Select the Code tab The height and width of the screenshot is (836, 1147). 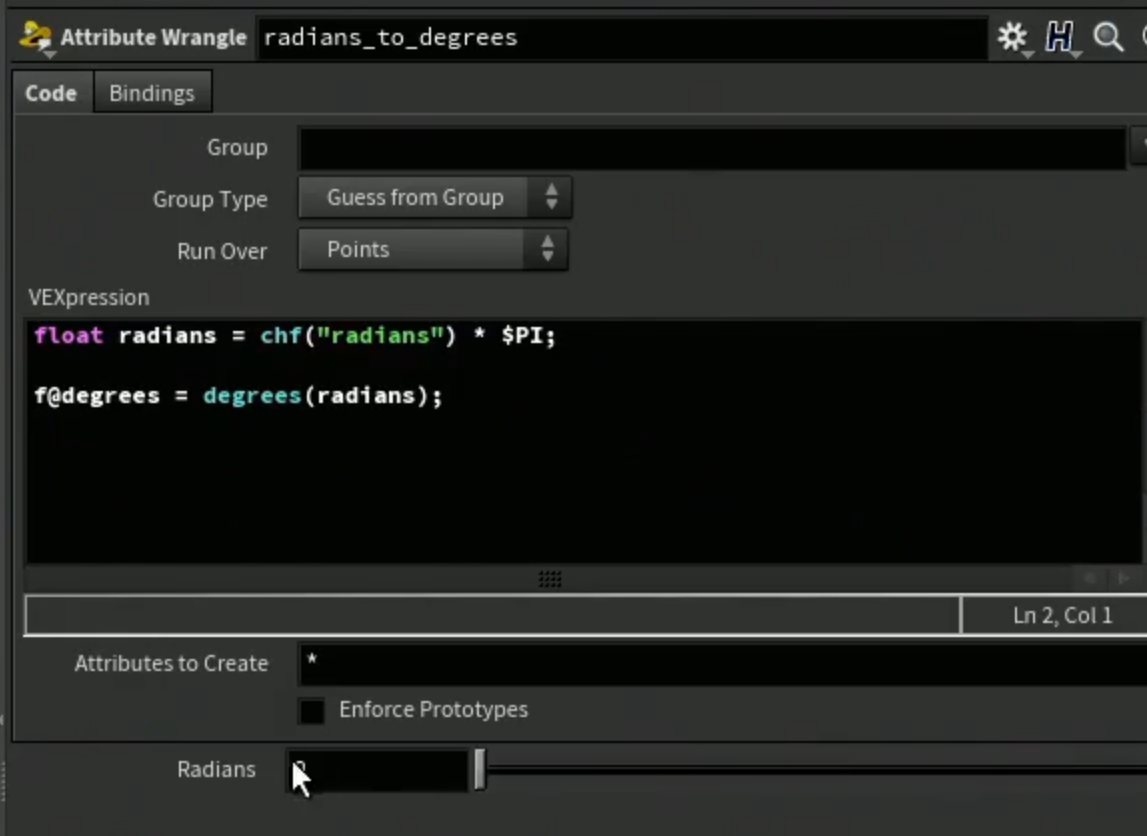point(51,93)
